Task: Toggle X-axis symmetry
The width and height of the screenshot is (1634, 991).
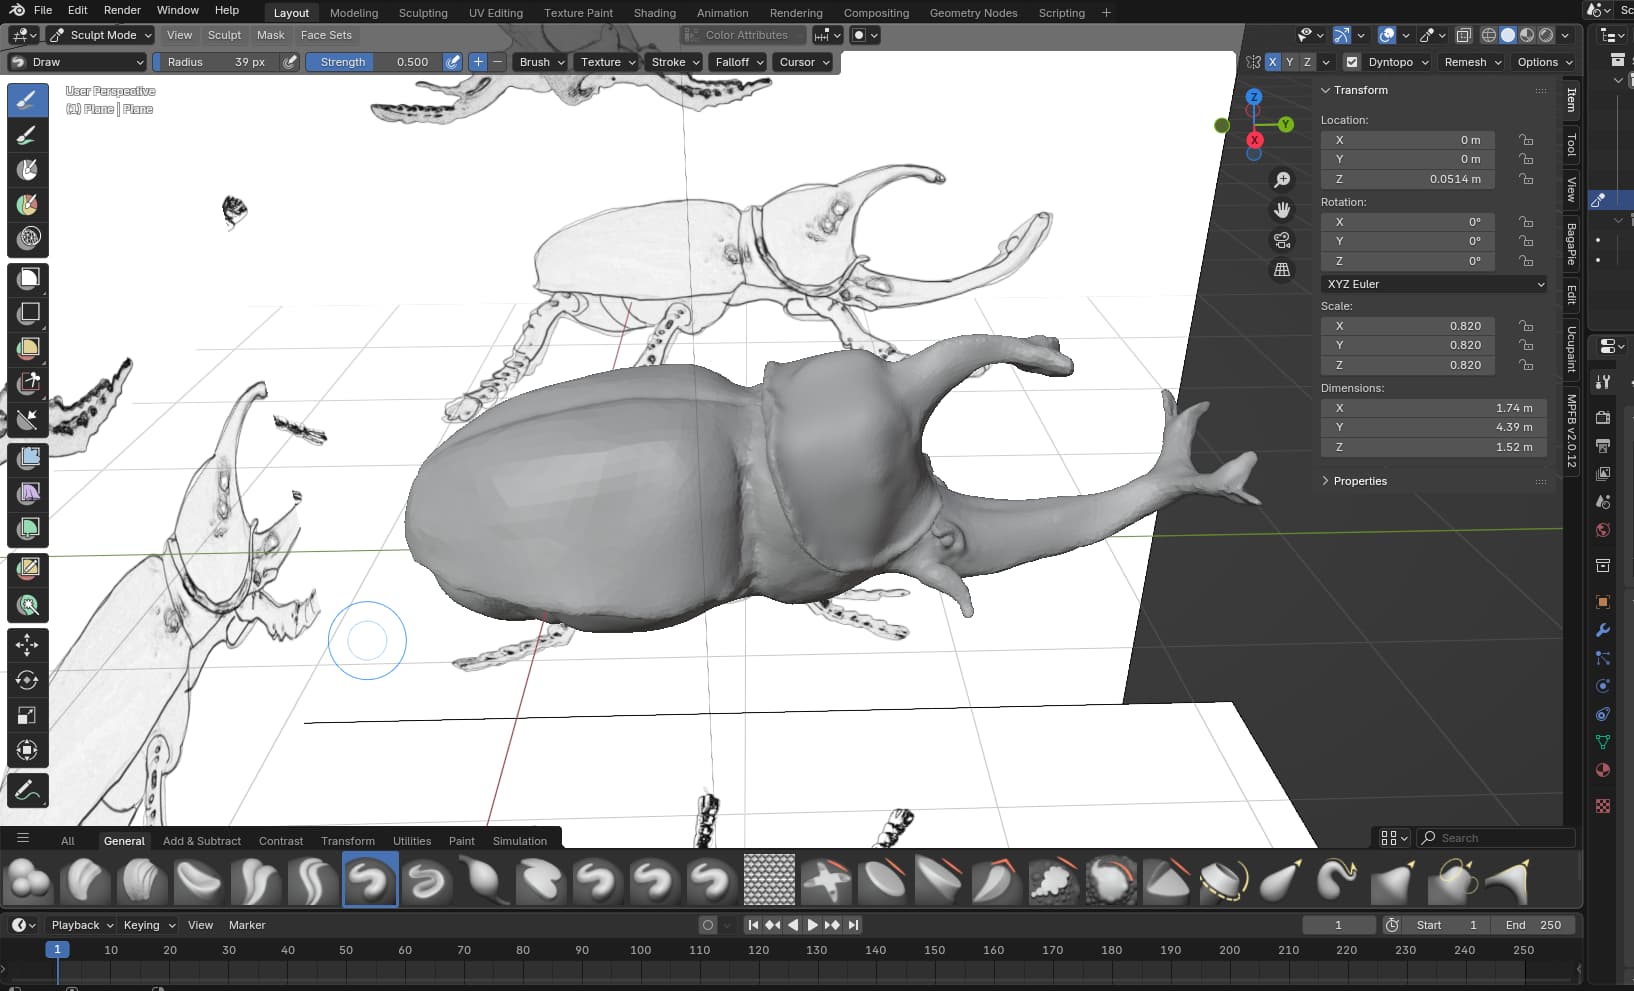Action: pyautogui.click(x=1272, y=62)
